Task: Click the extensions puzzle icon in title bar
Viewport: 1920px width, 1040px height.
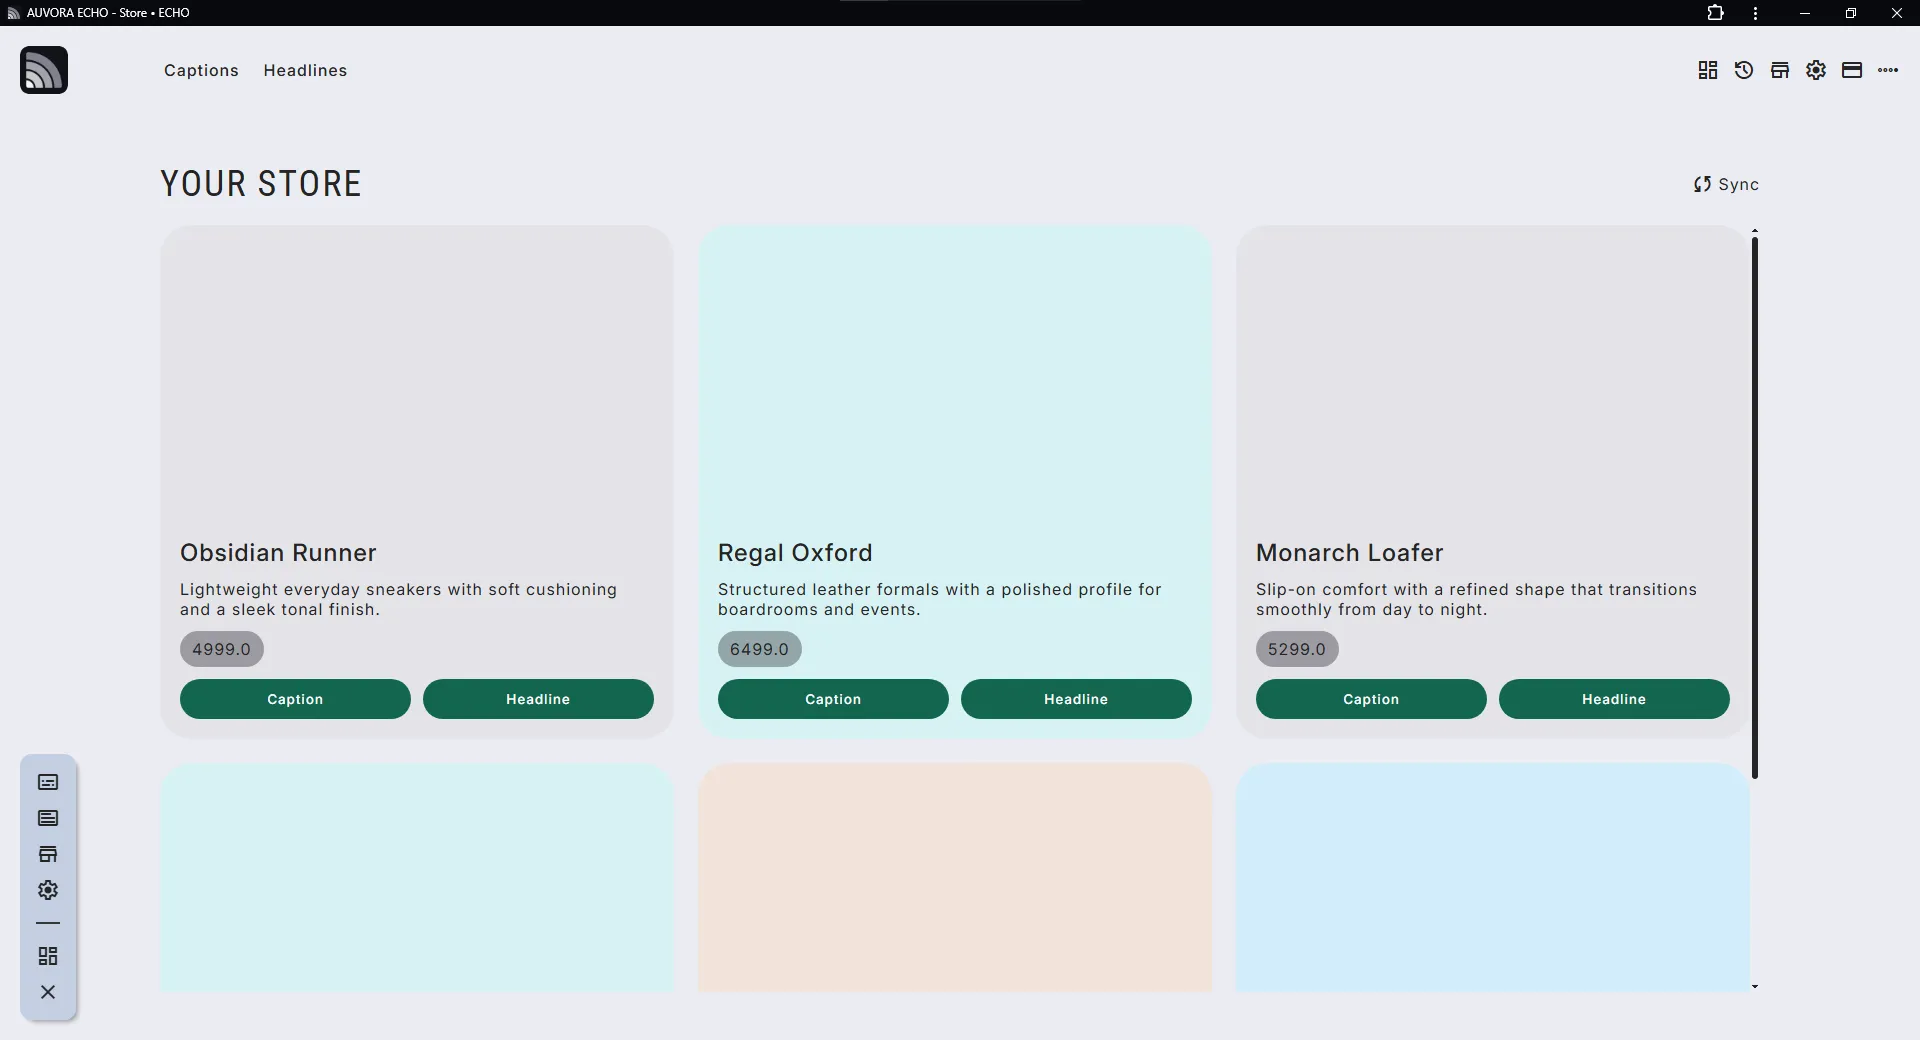Action: (1716, 13)
